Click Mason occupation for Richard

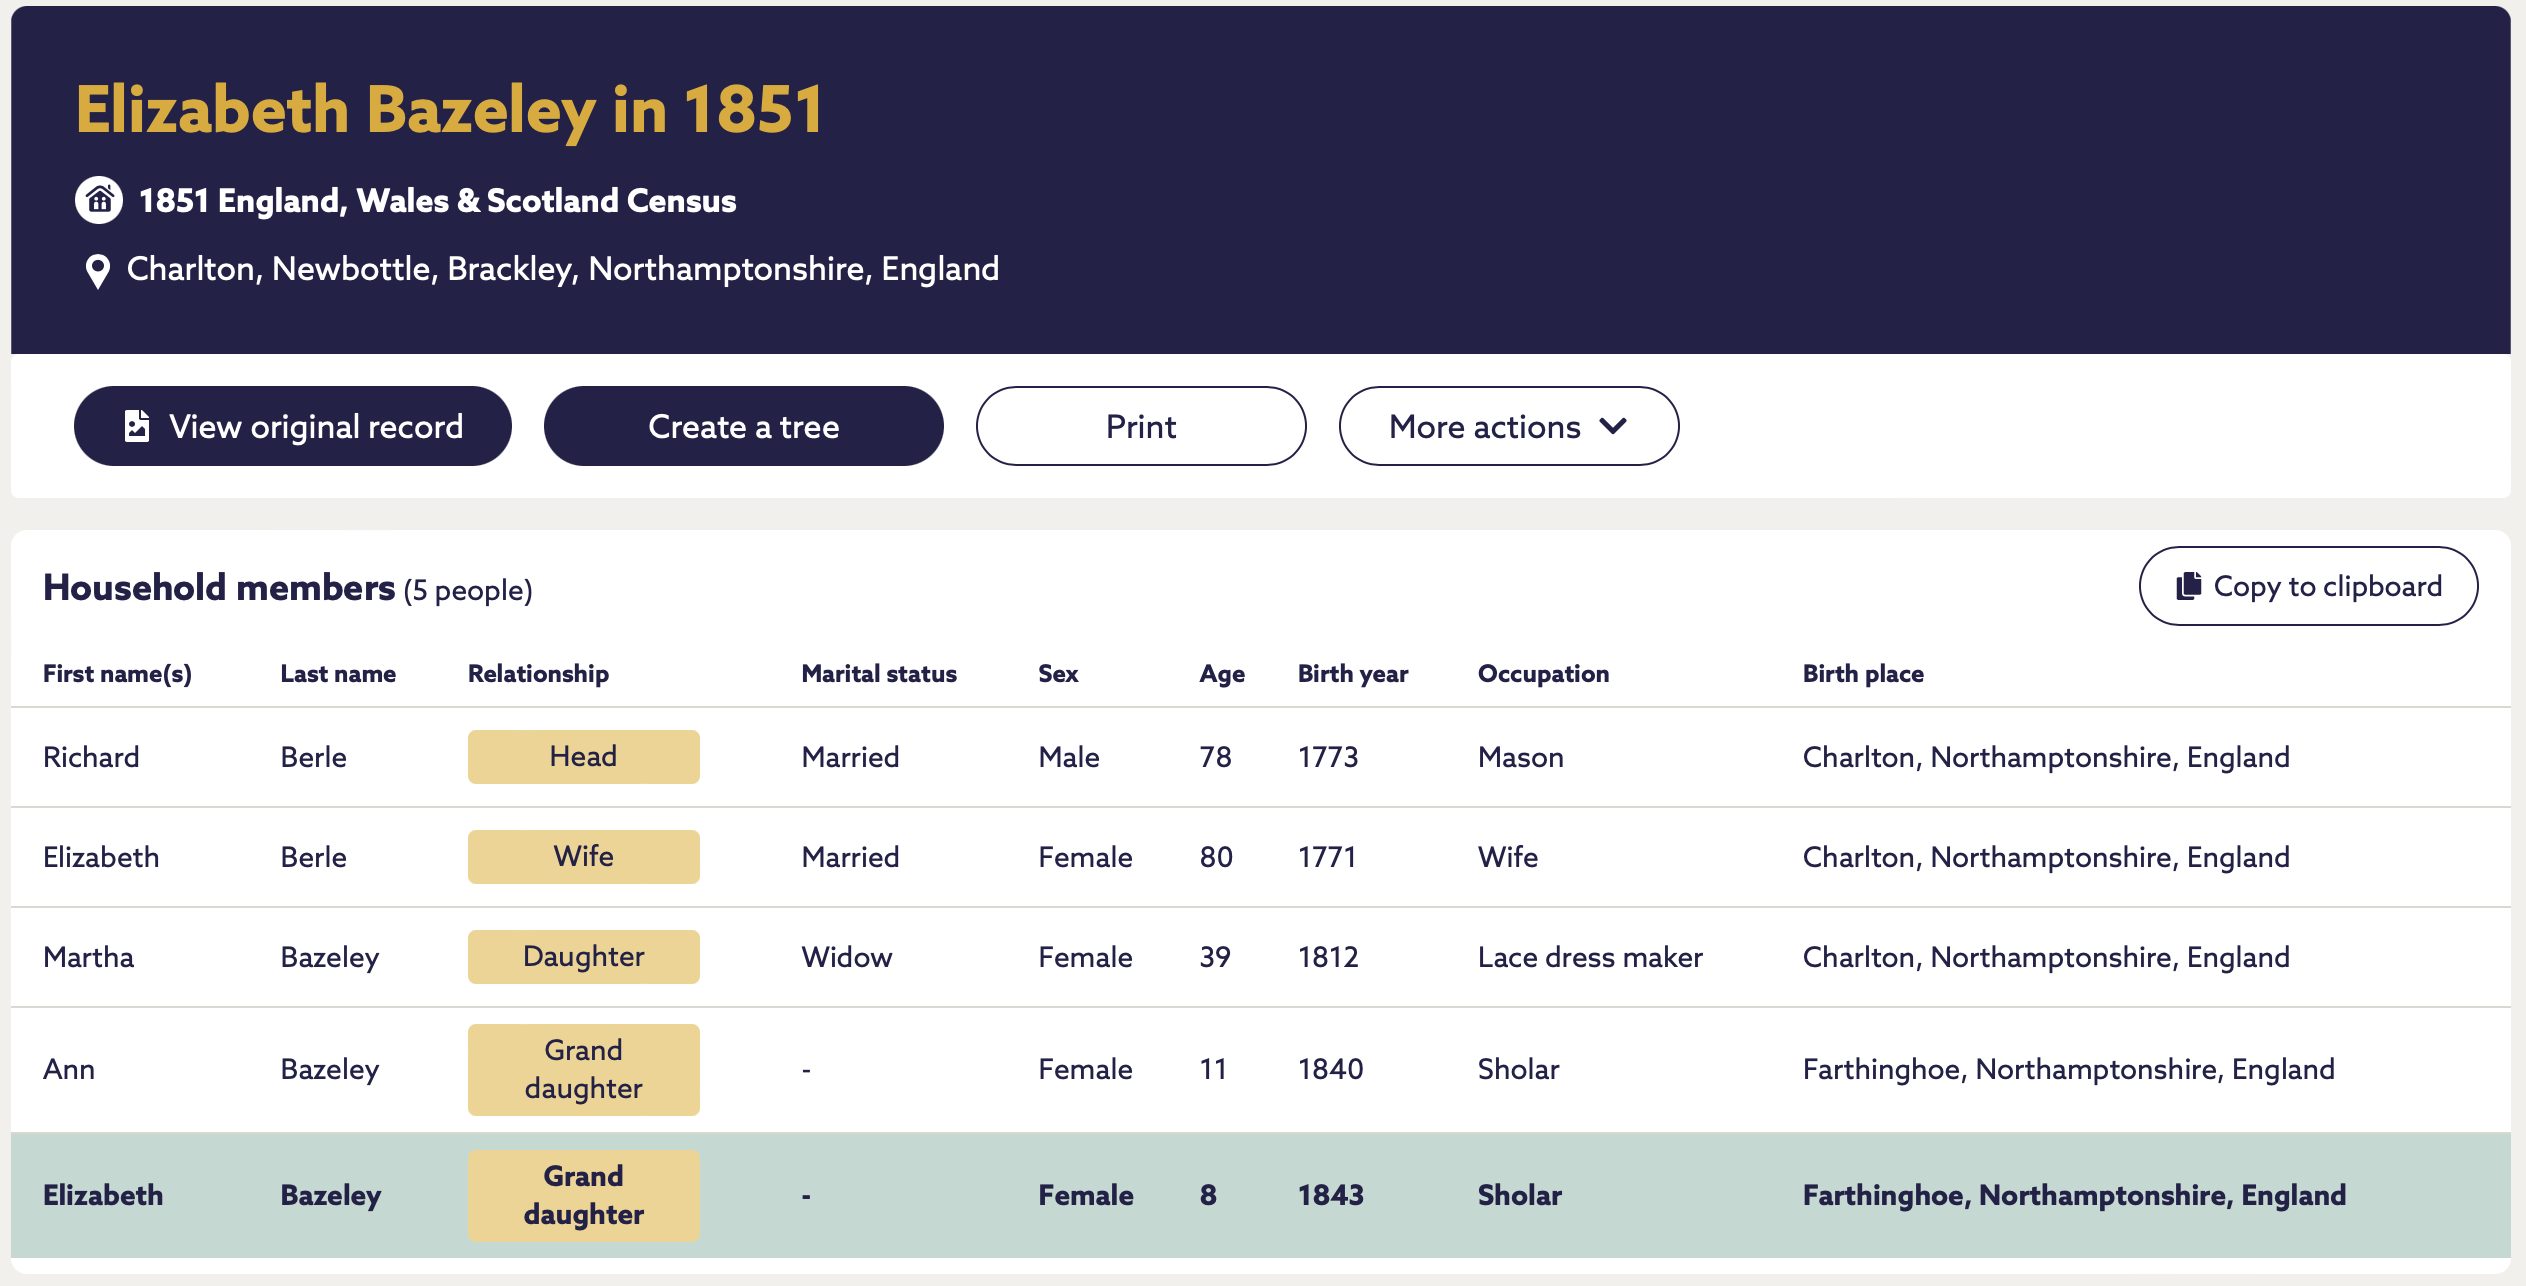coord(1521,757)
